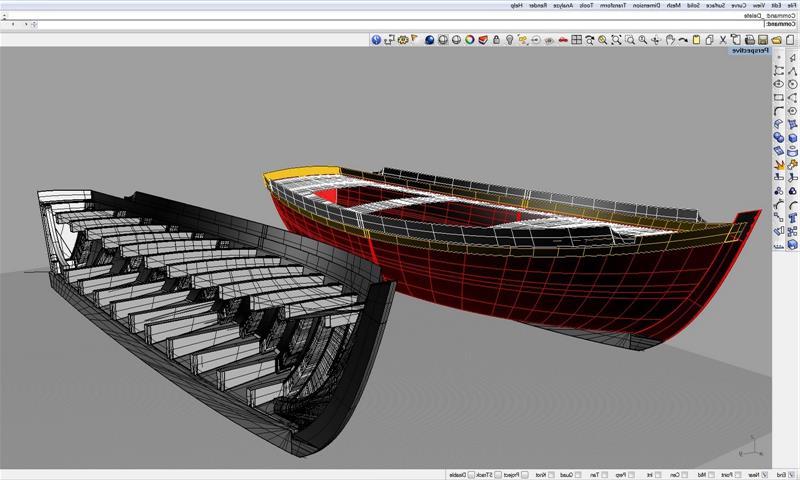Screen dimensions: 800x480
Task: Click the Perspective viewport title tab
Action: [749, 50]
